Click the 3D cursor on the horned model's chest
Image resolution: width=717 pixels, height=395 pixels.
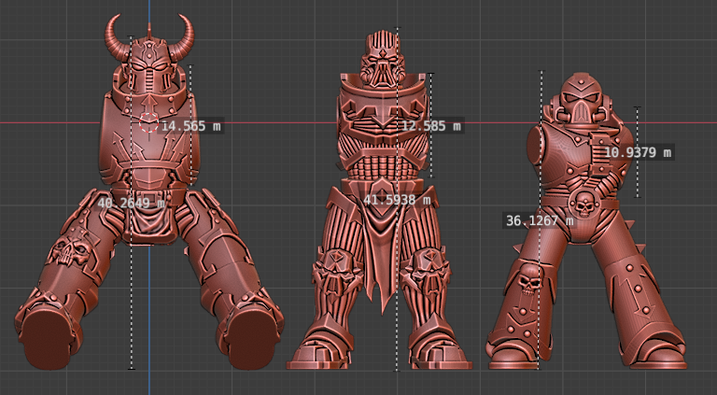(148, 123)
